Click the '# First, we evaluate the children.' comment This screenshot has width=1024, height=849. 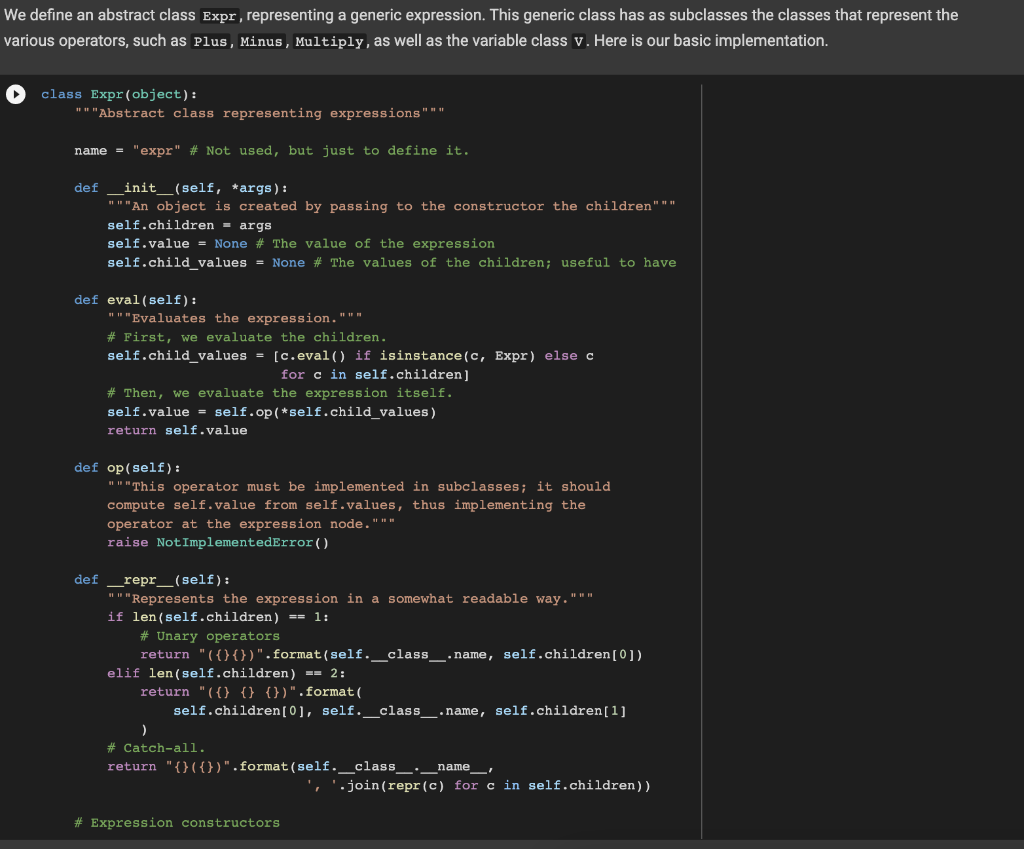coord(247,338)
